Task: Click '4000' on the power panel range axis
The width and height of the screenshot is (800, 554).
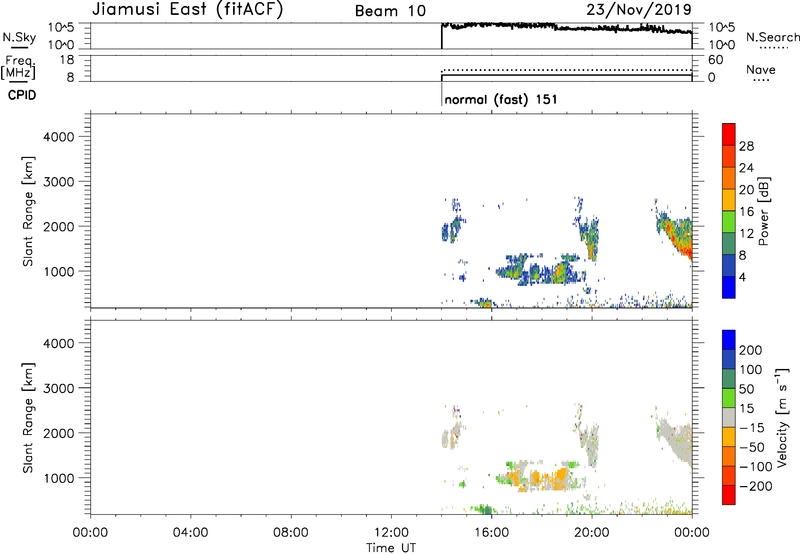Action: (x=58, y=137)
